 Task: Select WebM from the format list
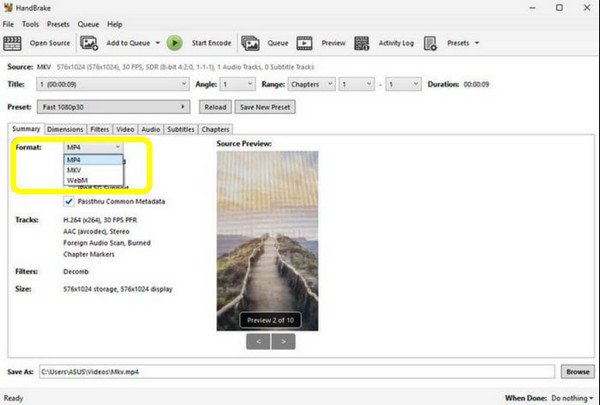93,180
